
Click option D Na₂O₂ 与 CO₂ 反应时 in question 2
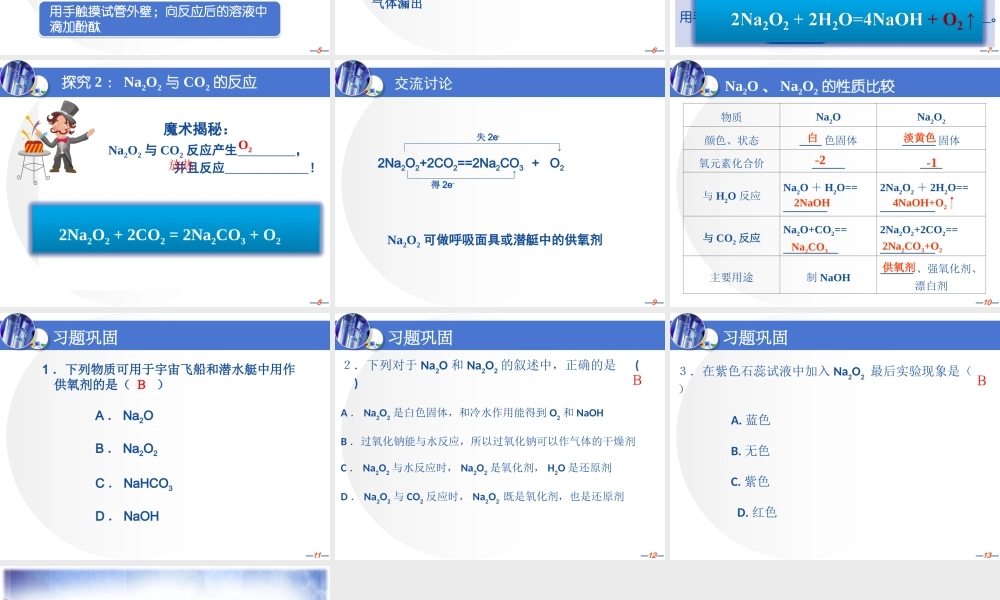tap(482, 497)
